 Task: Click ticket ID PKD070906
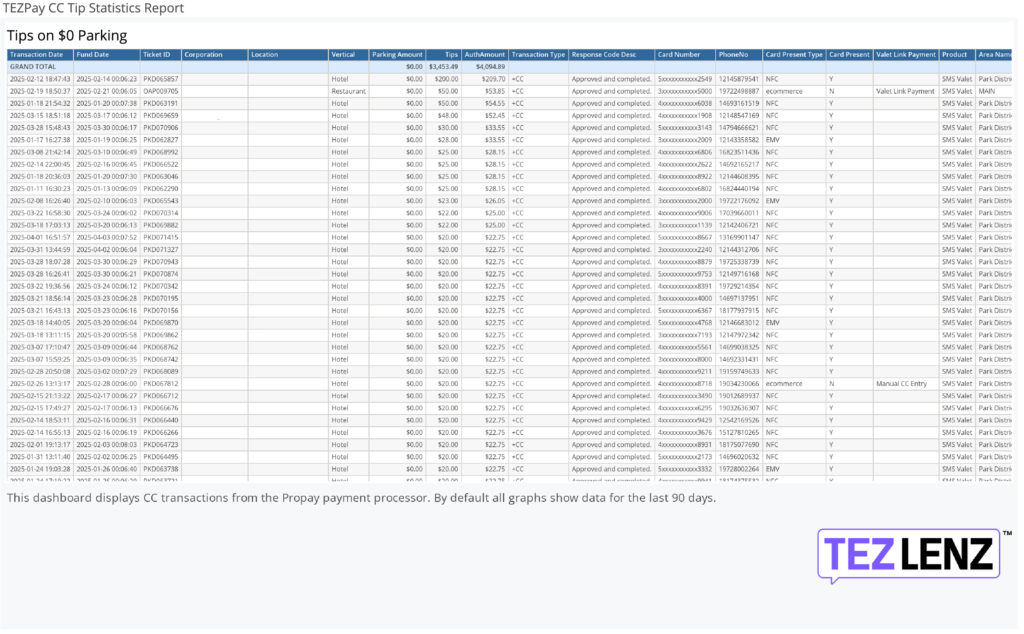click(x=161, y=128)
